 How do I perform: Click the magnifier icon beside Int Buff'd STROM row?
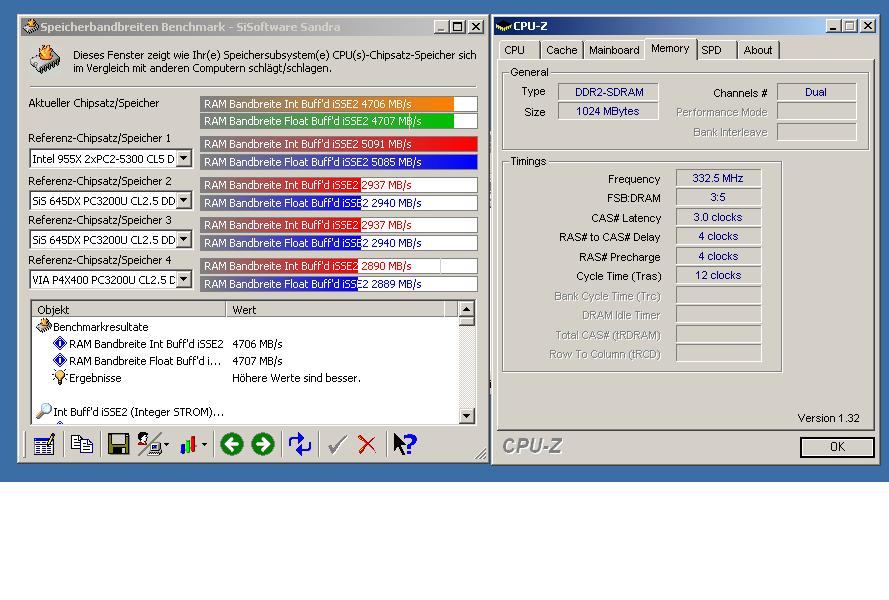[x=44, y=411]
